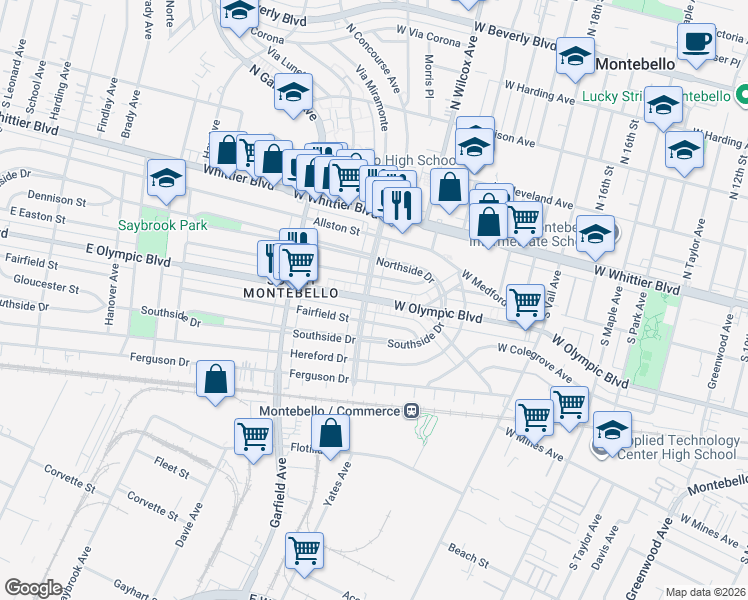Open the school marker at Applied Technology Center
The image size is (748, 600).
[613, 432]
